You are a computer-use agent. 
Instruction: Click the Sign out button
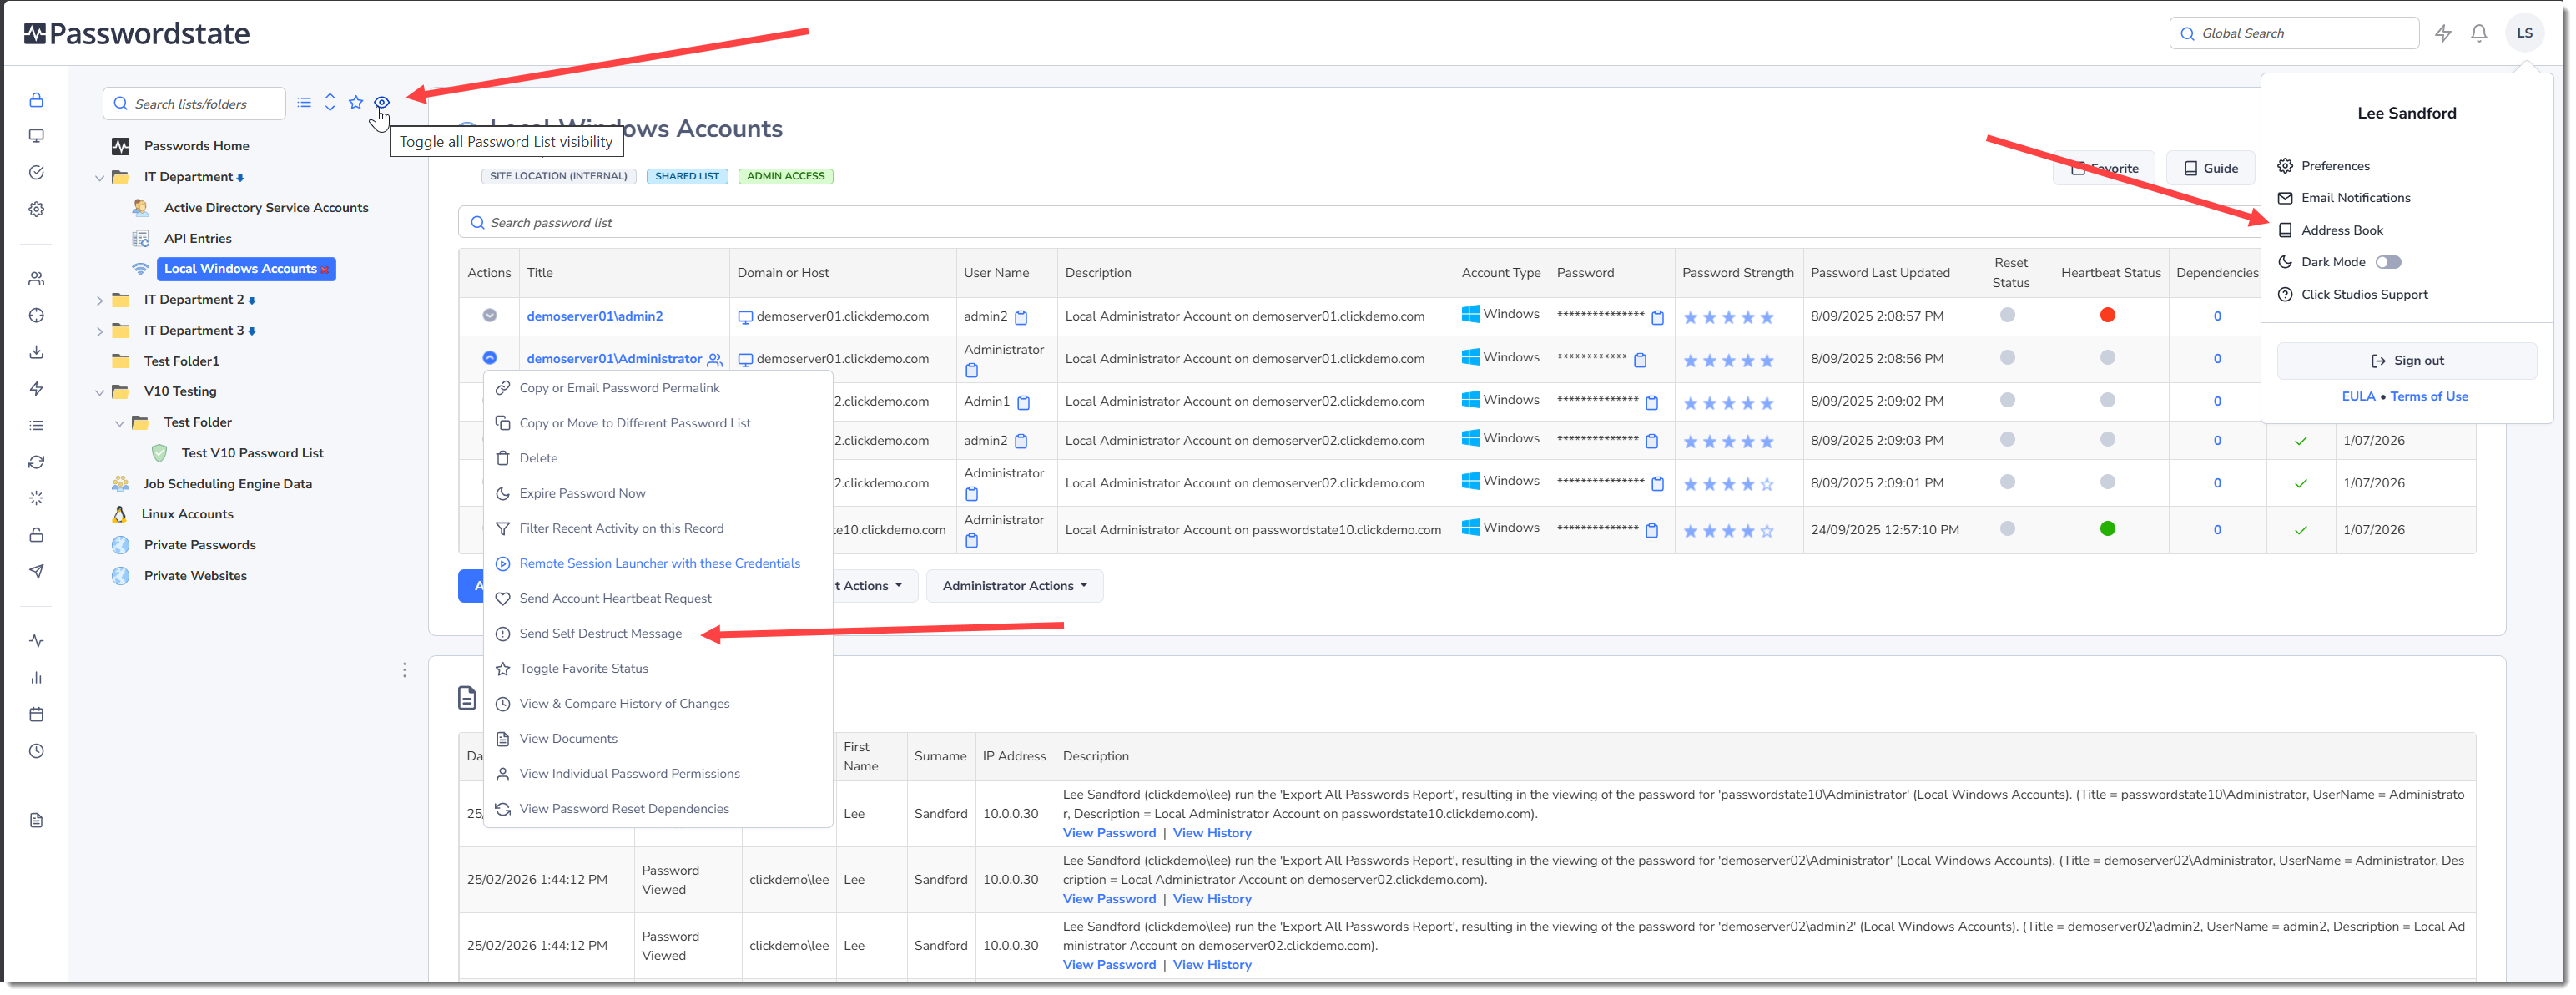[2406, 361]
